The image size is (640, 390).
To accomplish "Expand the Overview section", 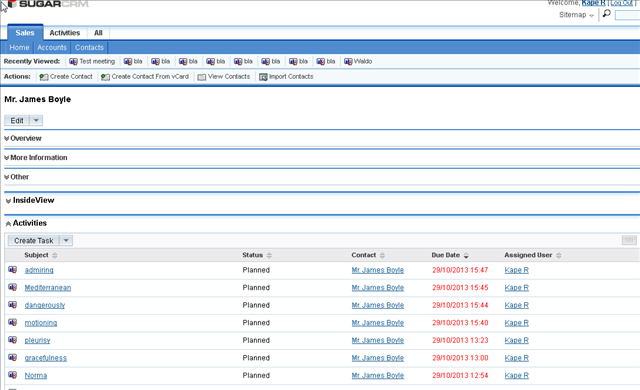I will coord(23,138).
